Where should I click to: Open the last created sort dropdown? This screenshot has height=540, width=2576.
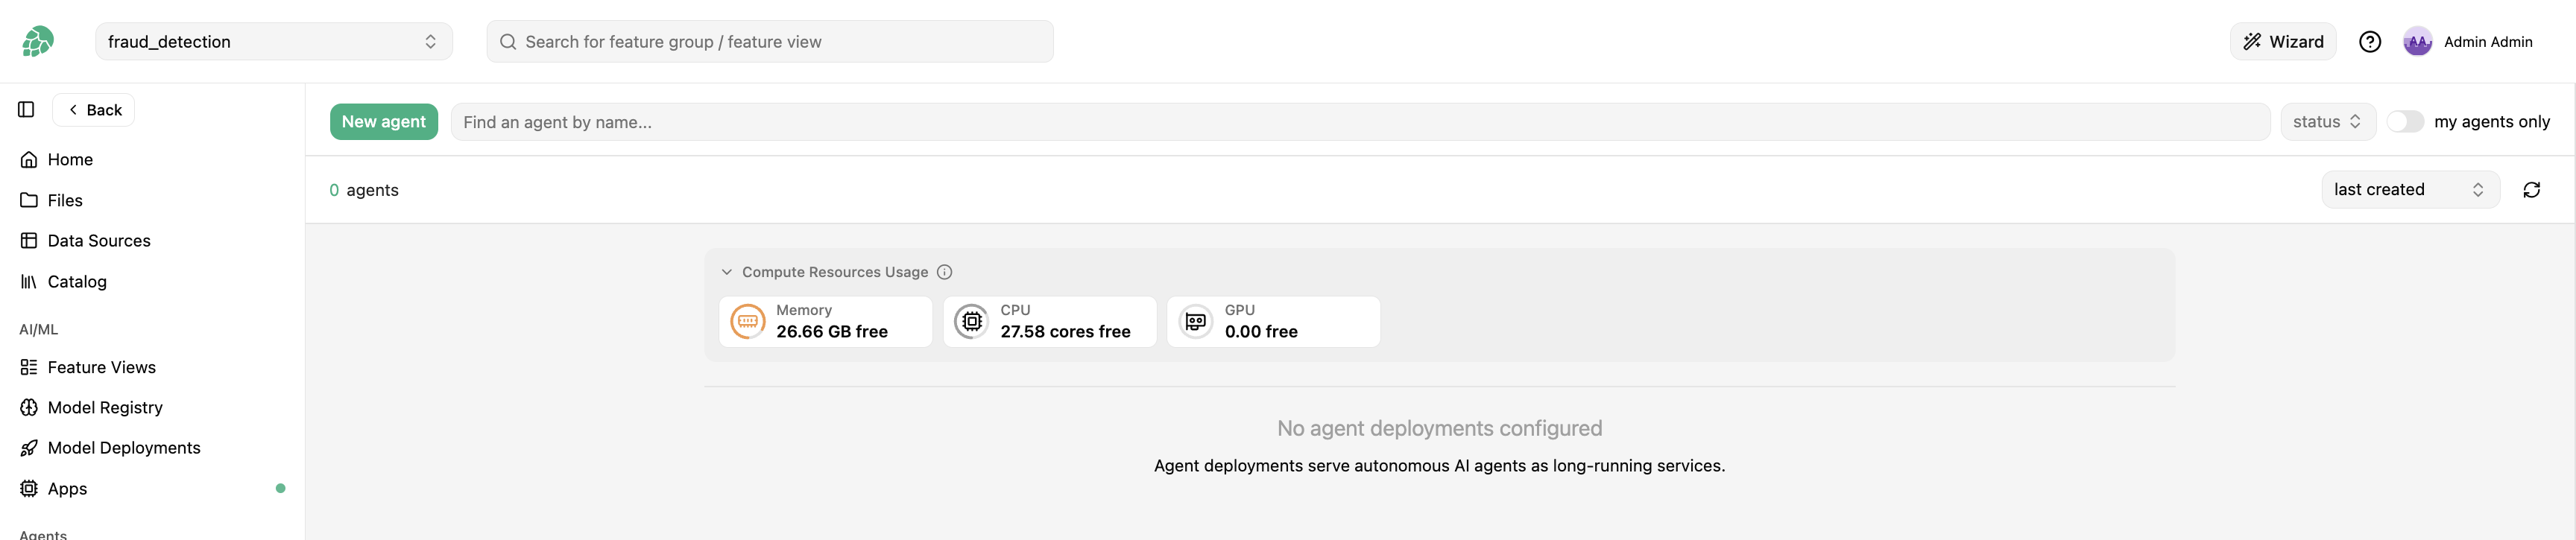point(2410,190)
